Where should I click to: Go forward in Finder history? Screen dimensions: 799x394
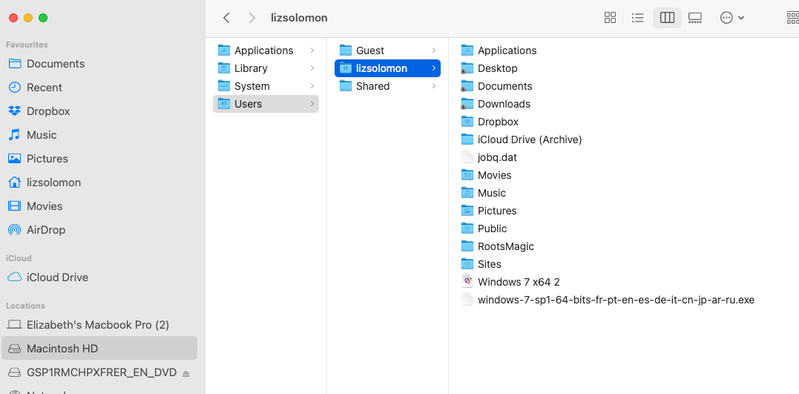coord(252,18)
